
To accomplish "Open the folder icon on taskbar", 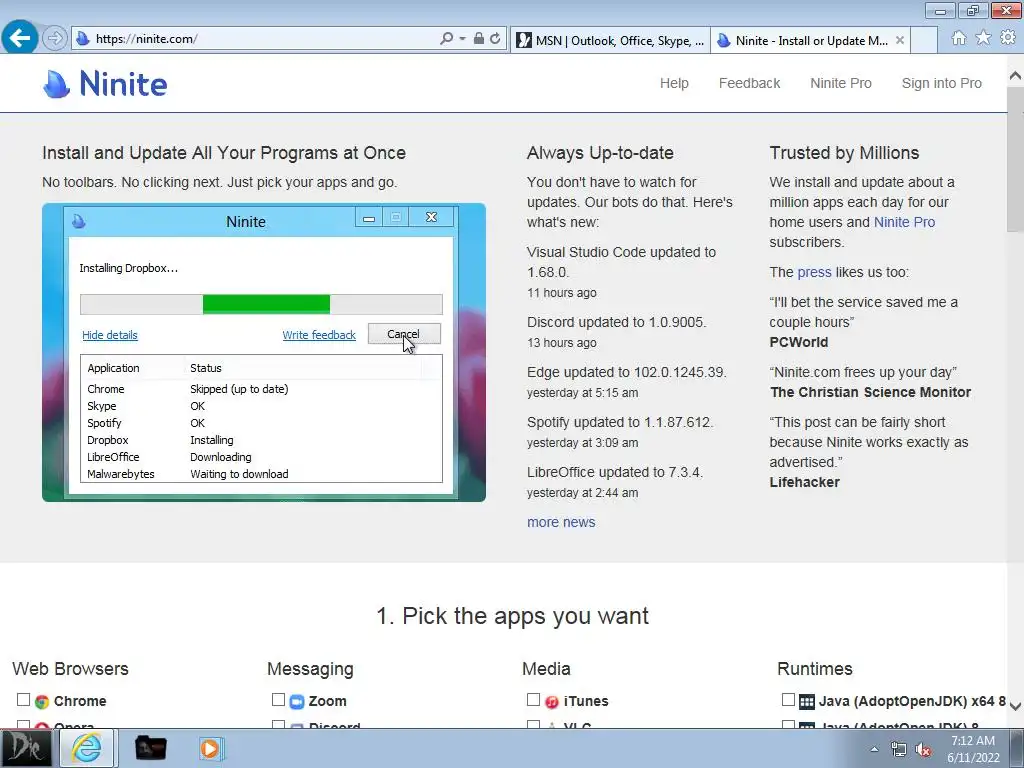I will click(150, 748).
